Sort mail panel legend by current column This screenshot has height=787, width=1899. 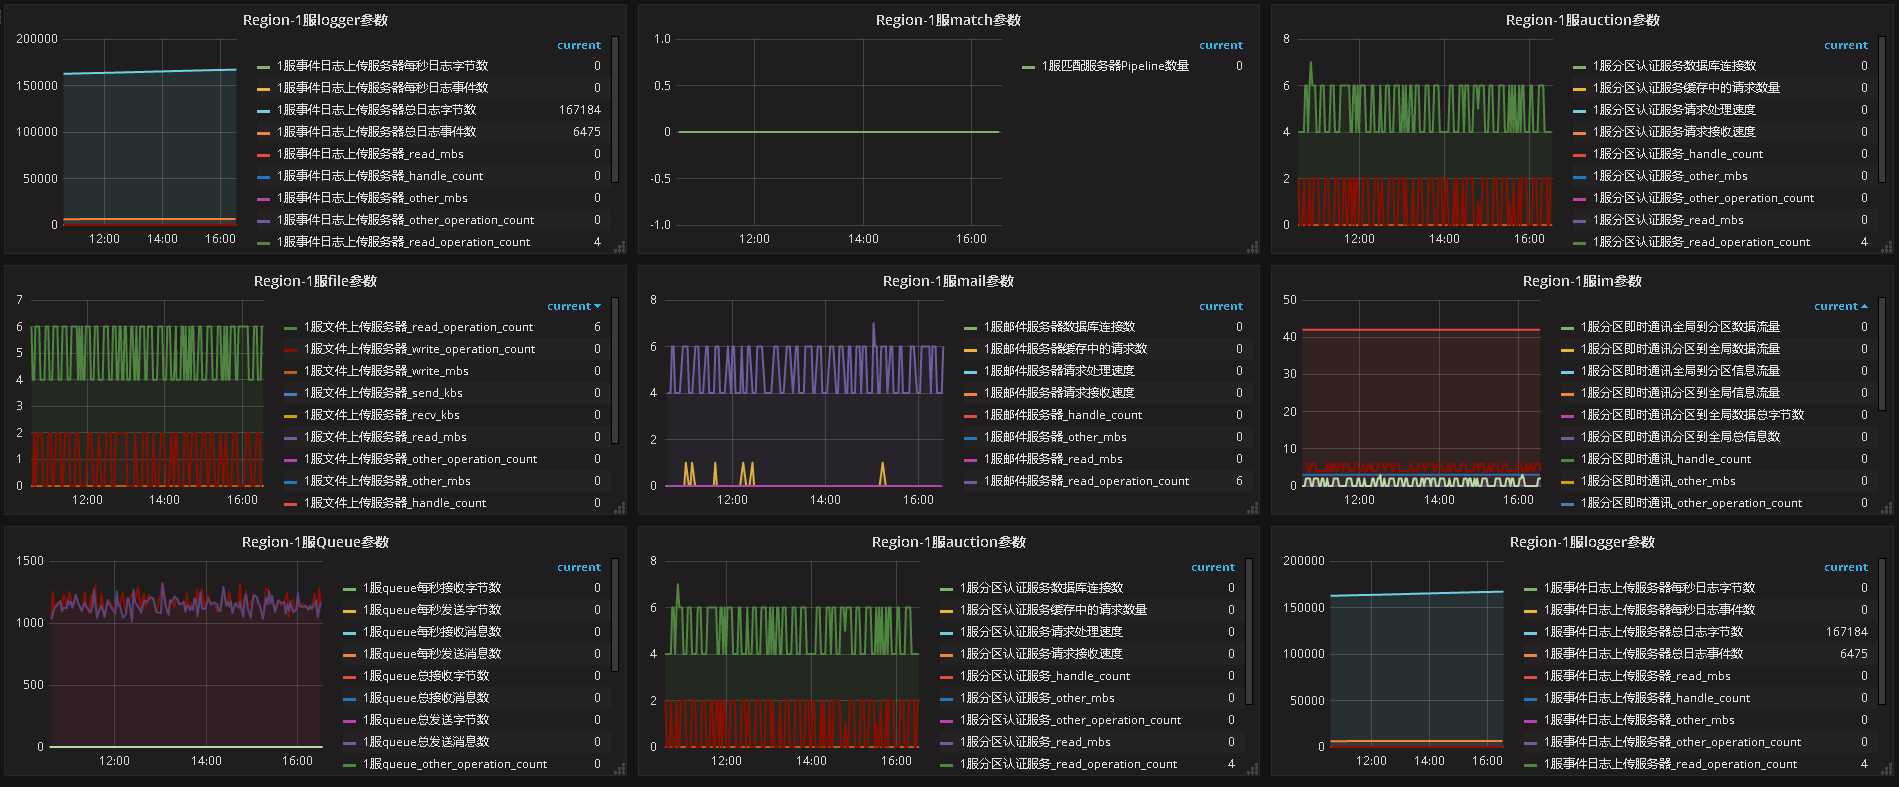click(1221, 307)
